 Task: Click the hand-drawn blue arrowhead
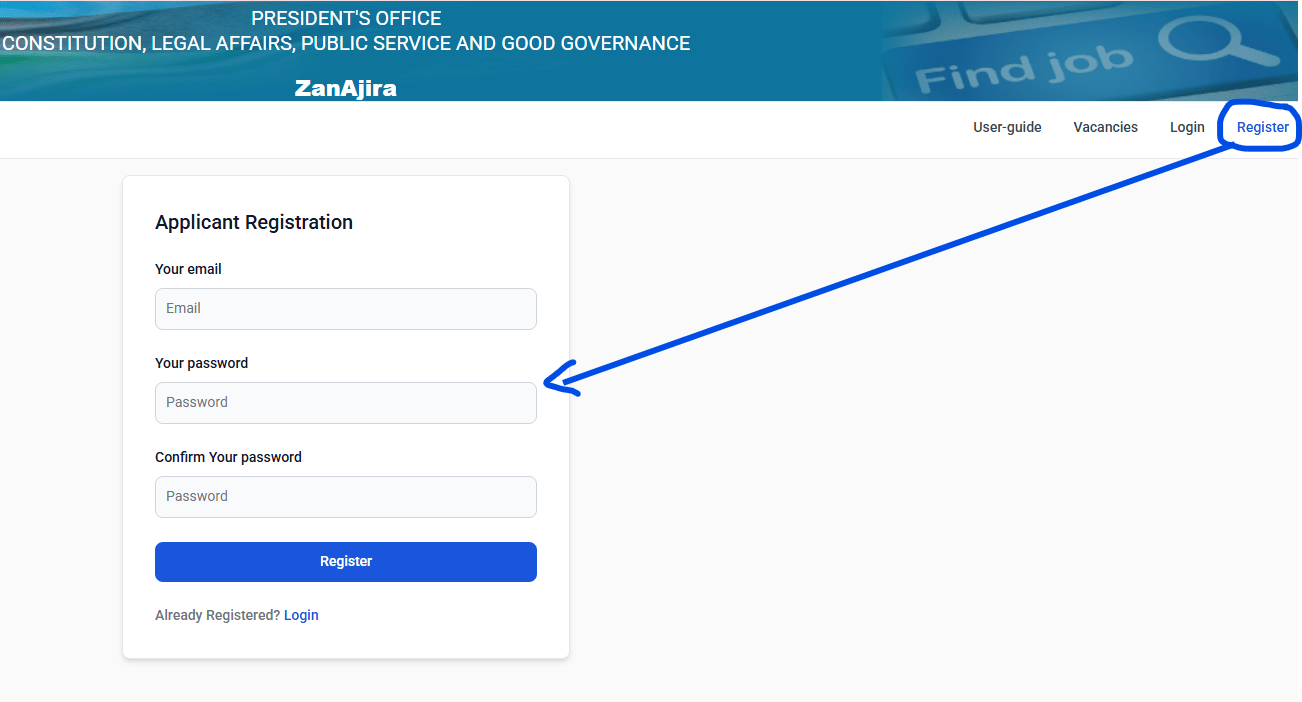558,380
